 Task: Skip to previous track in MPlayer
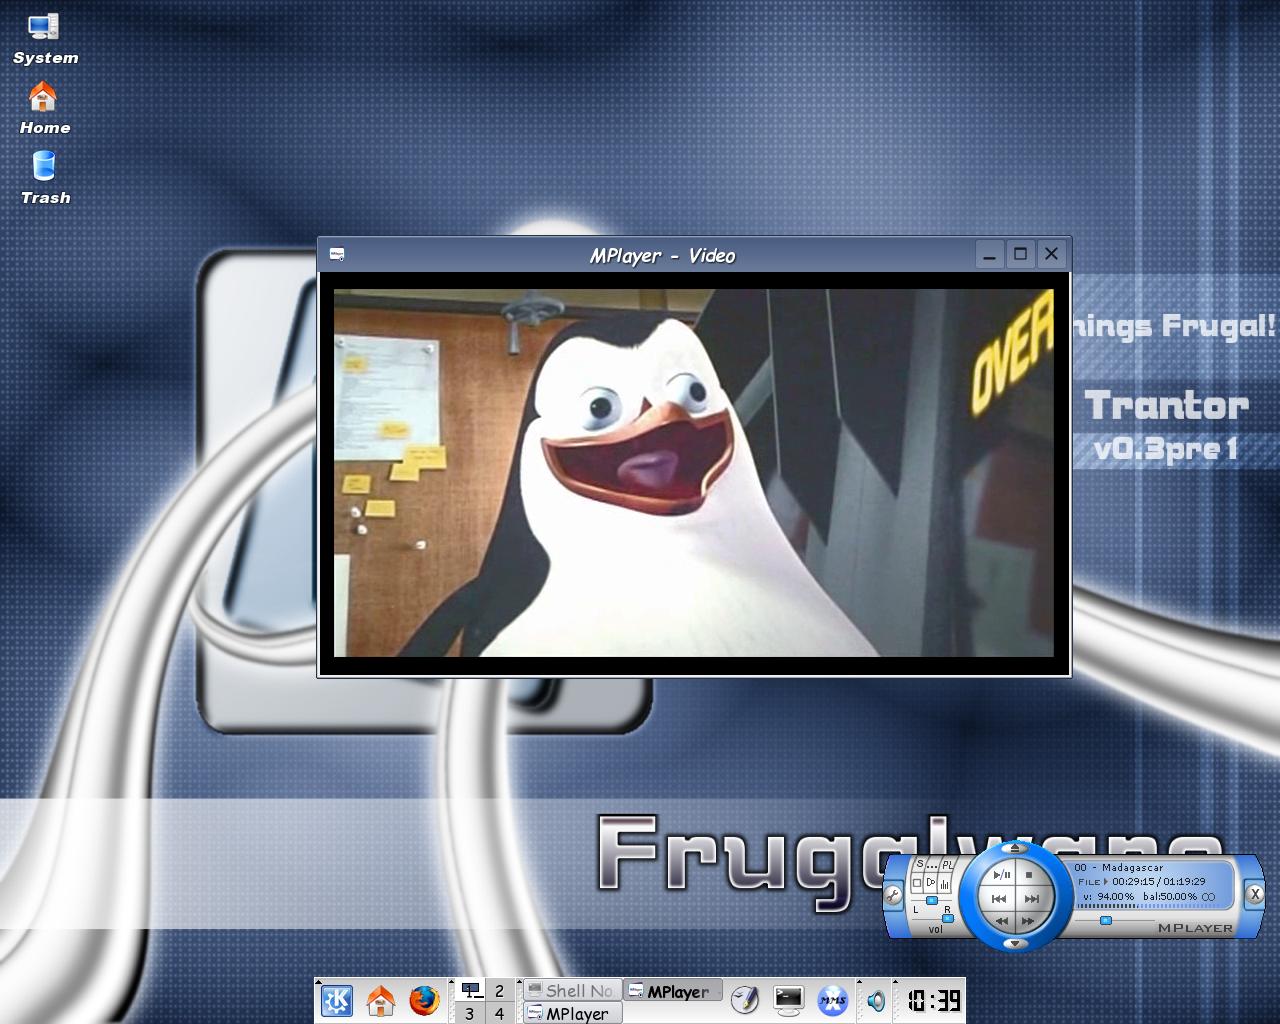point(999,898)
